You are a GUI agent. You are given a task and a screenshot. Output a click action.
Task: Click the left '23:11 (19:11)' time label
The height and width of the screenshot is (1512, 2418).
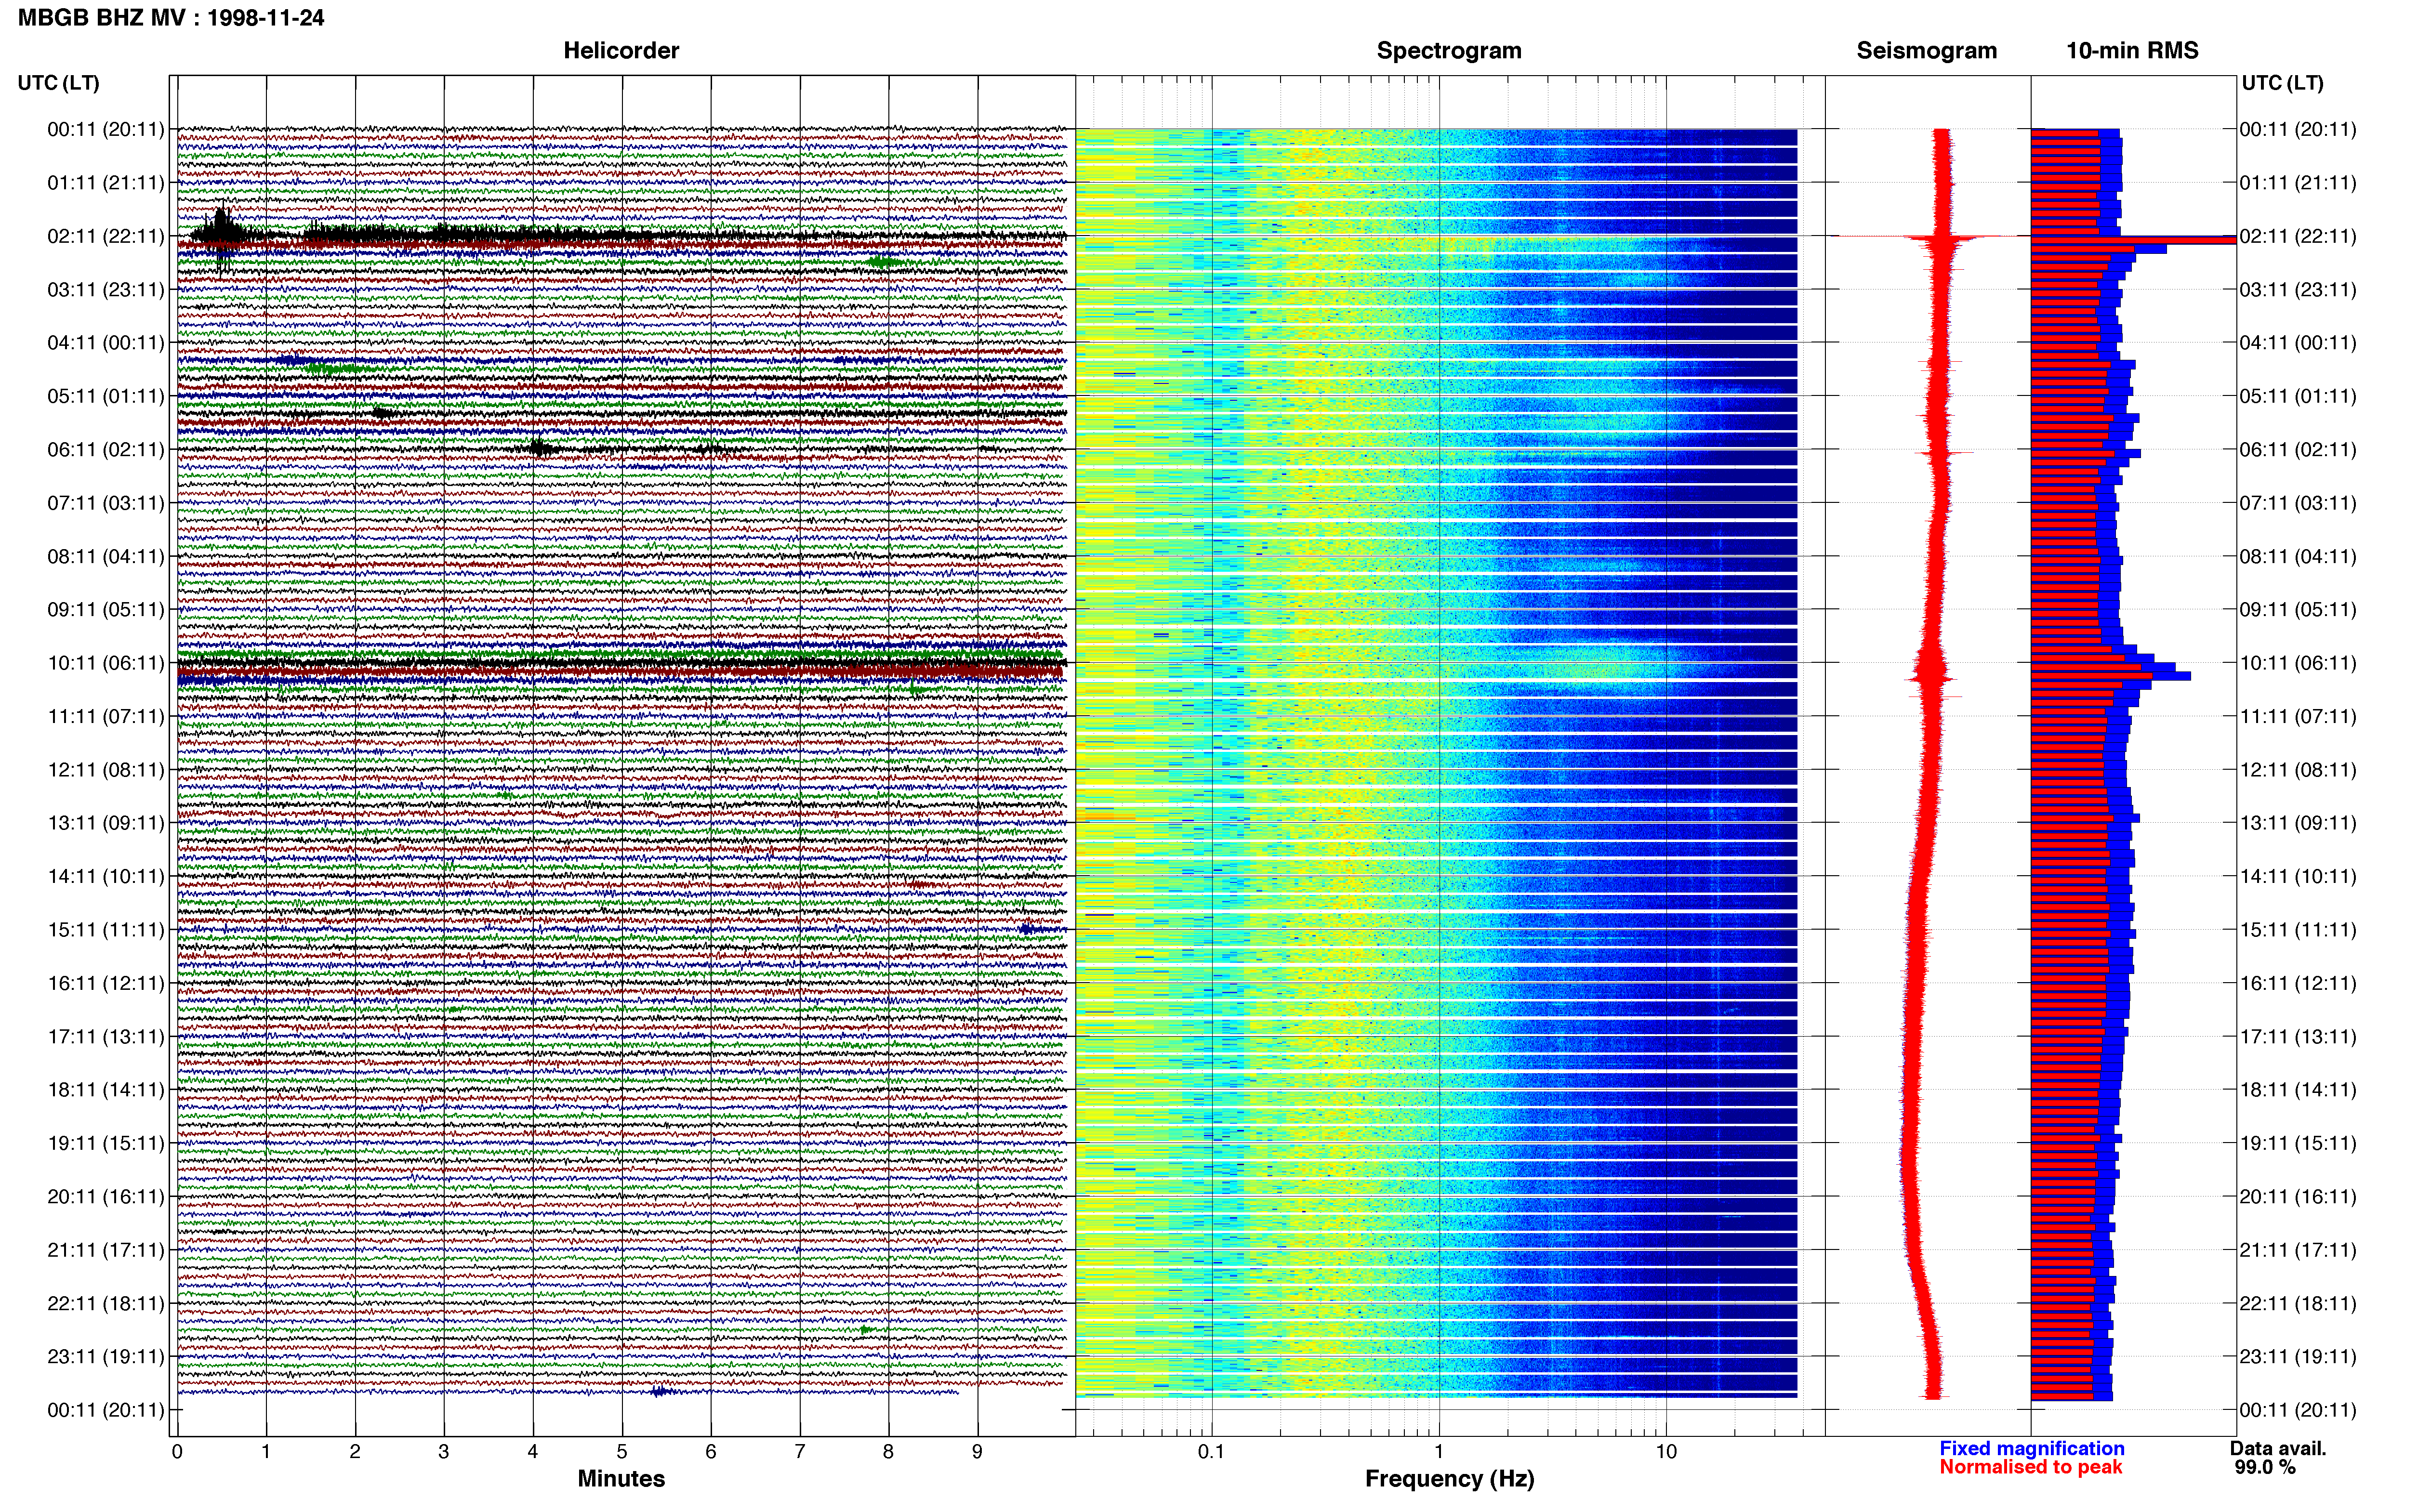[x=106, y=1357]
